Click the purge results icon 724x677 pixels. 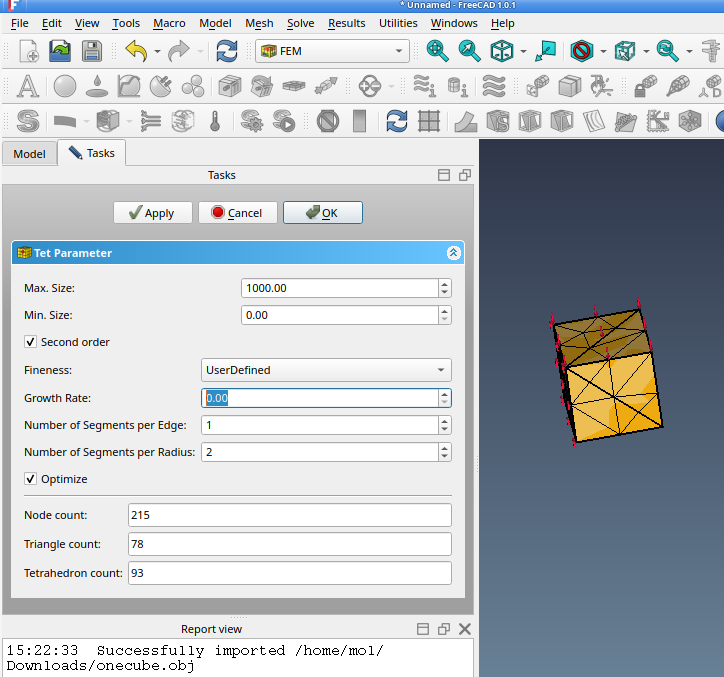pyautogui.click(x=328, y=121)
